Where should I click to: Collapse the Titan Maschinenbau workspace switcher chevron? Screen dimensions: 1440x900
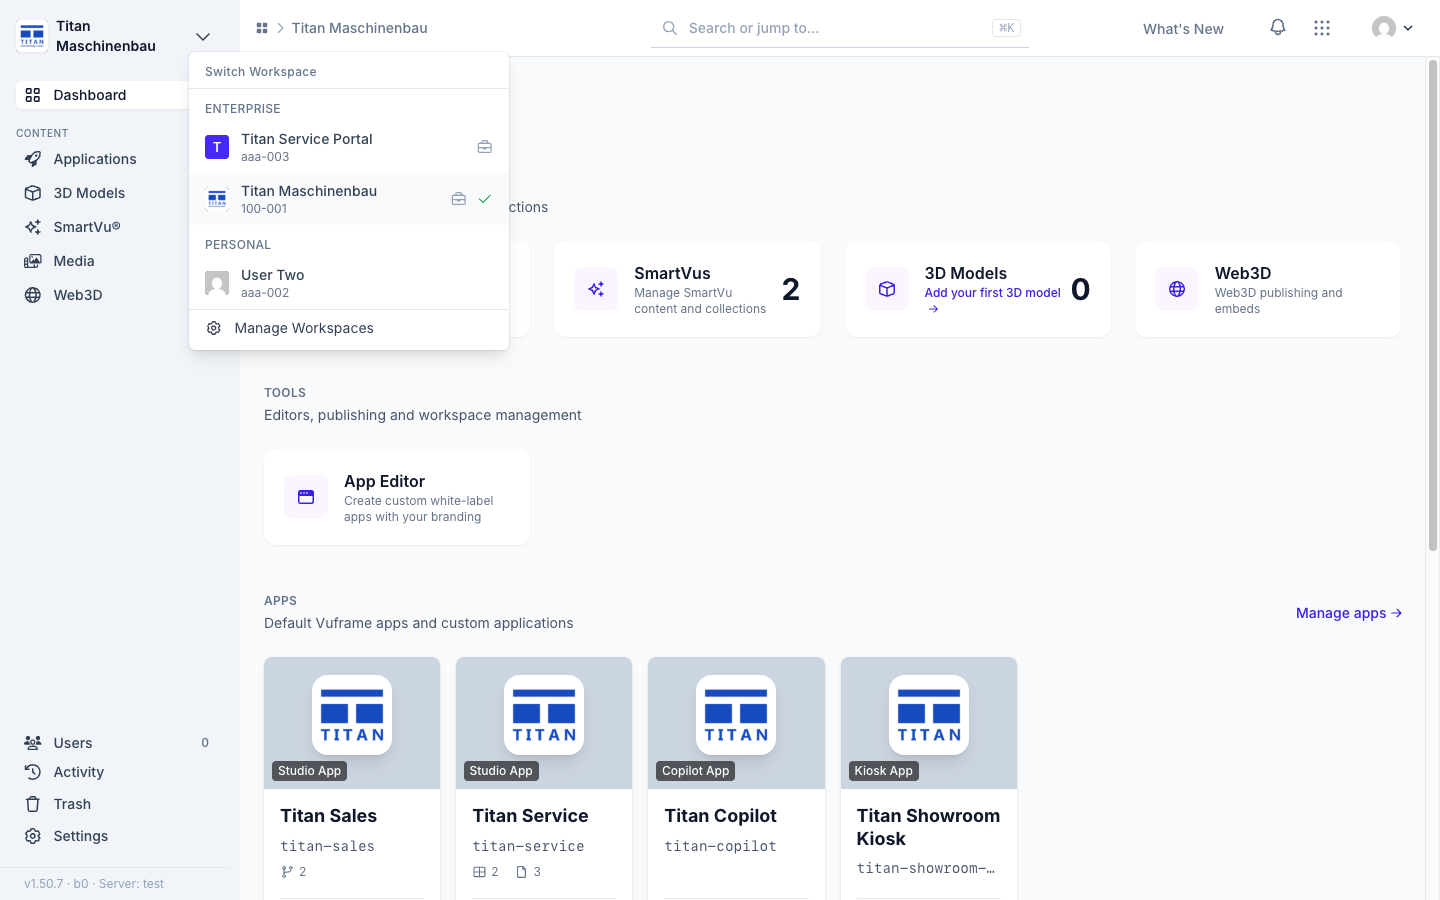203,37
